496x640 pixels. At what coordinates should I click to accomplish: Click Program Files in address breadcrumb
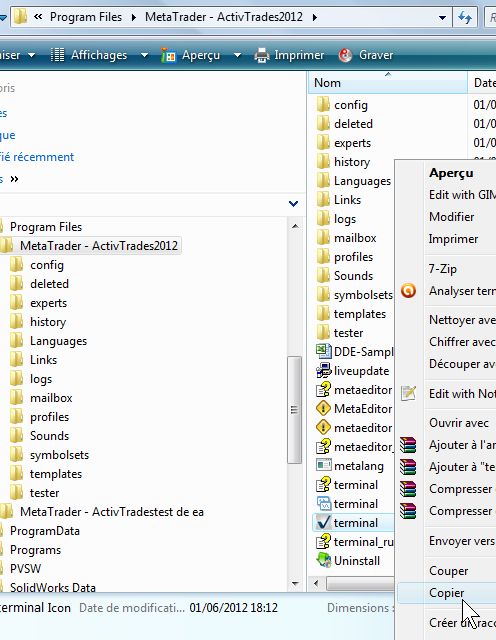point(86,17)
